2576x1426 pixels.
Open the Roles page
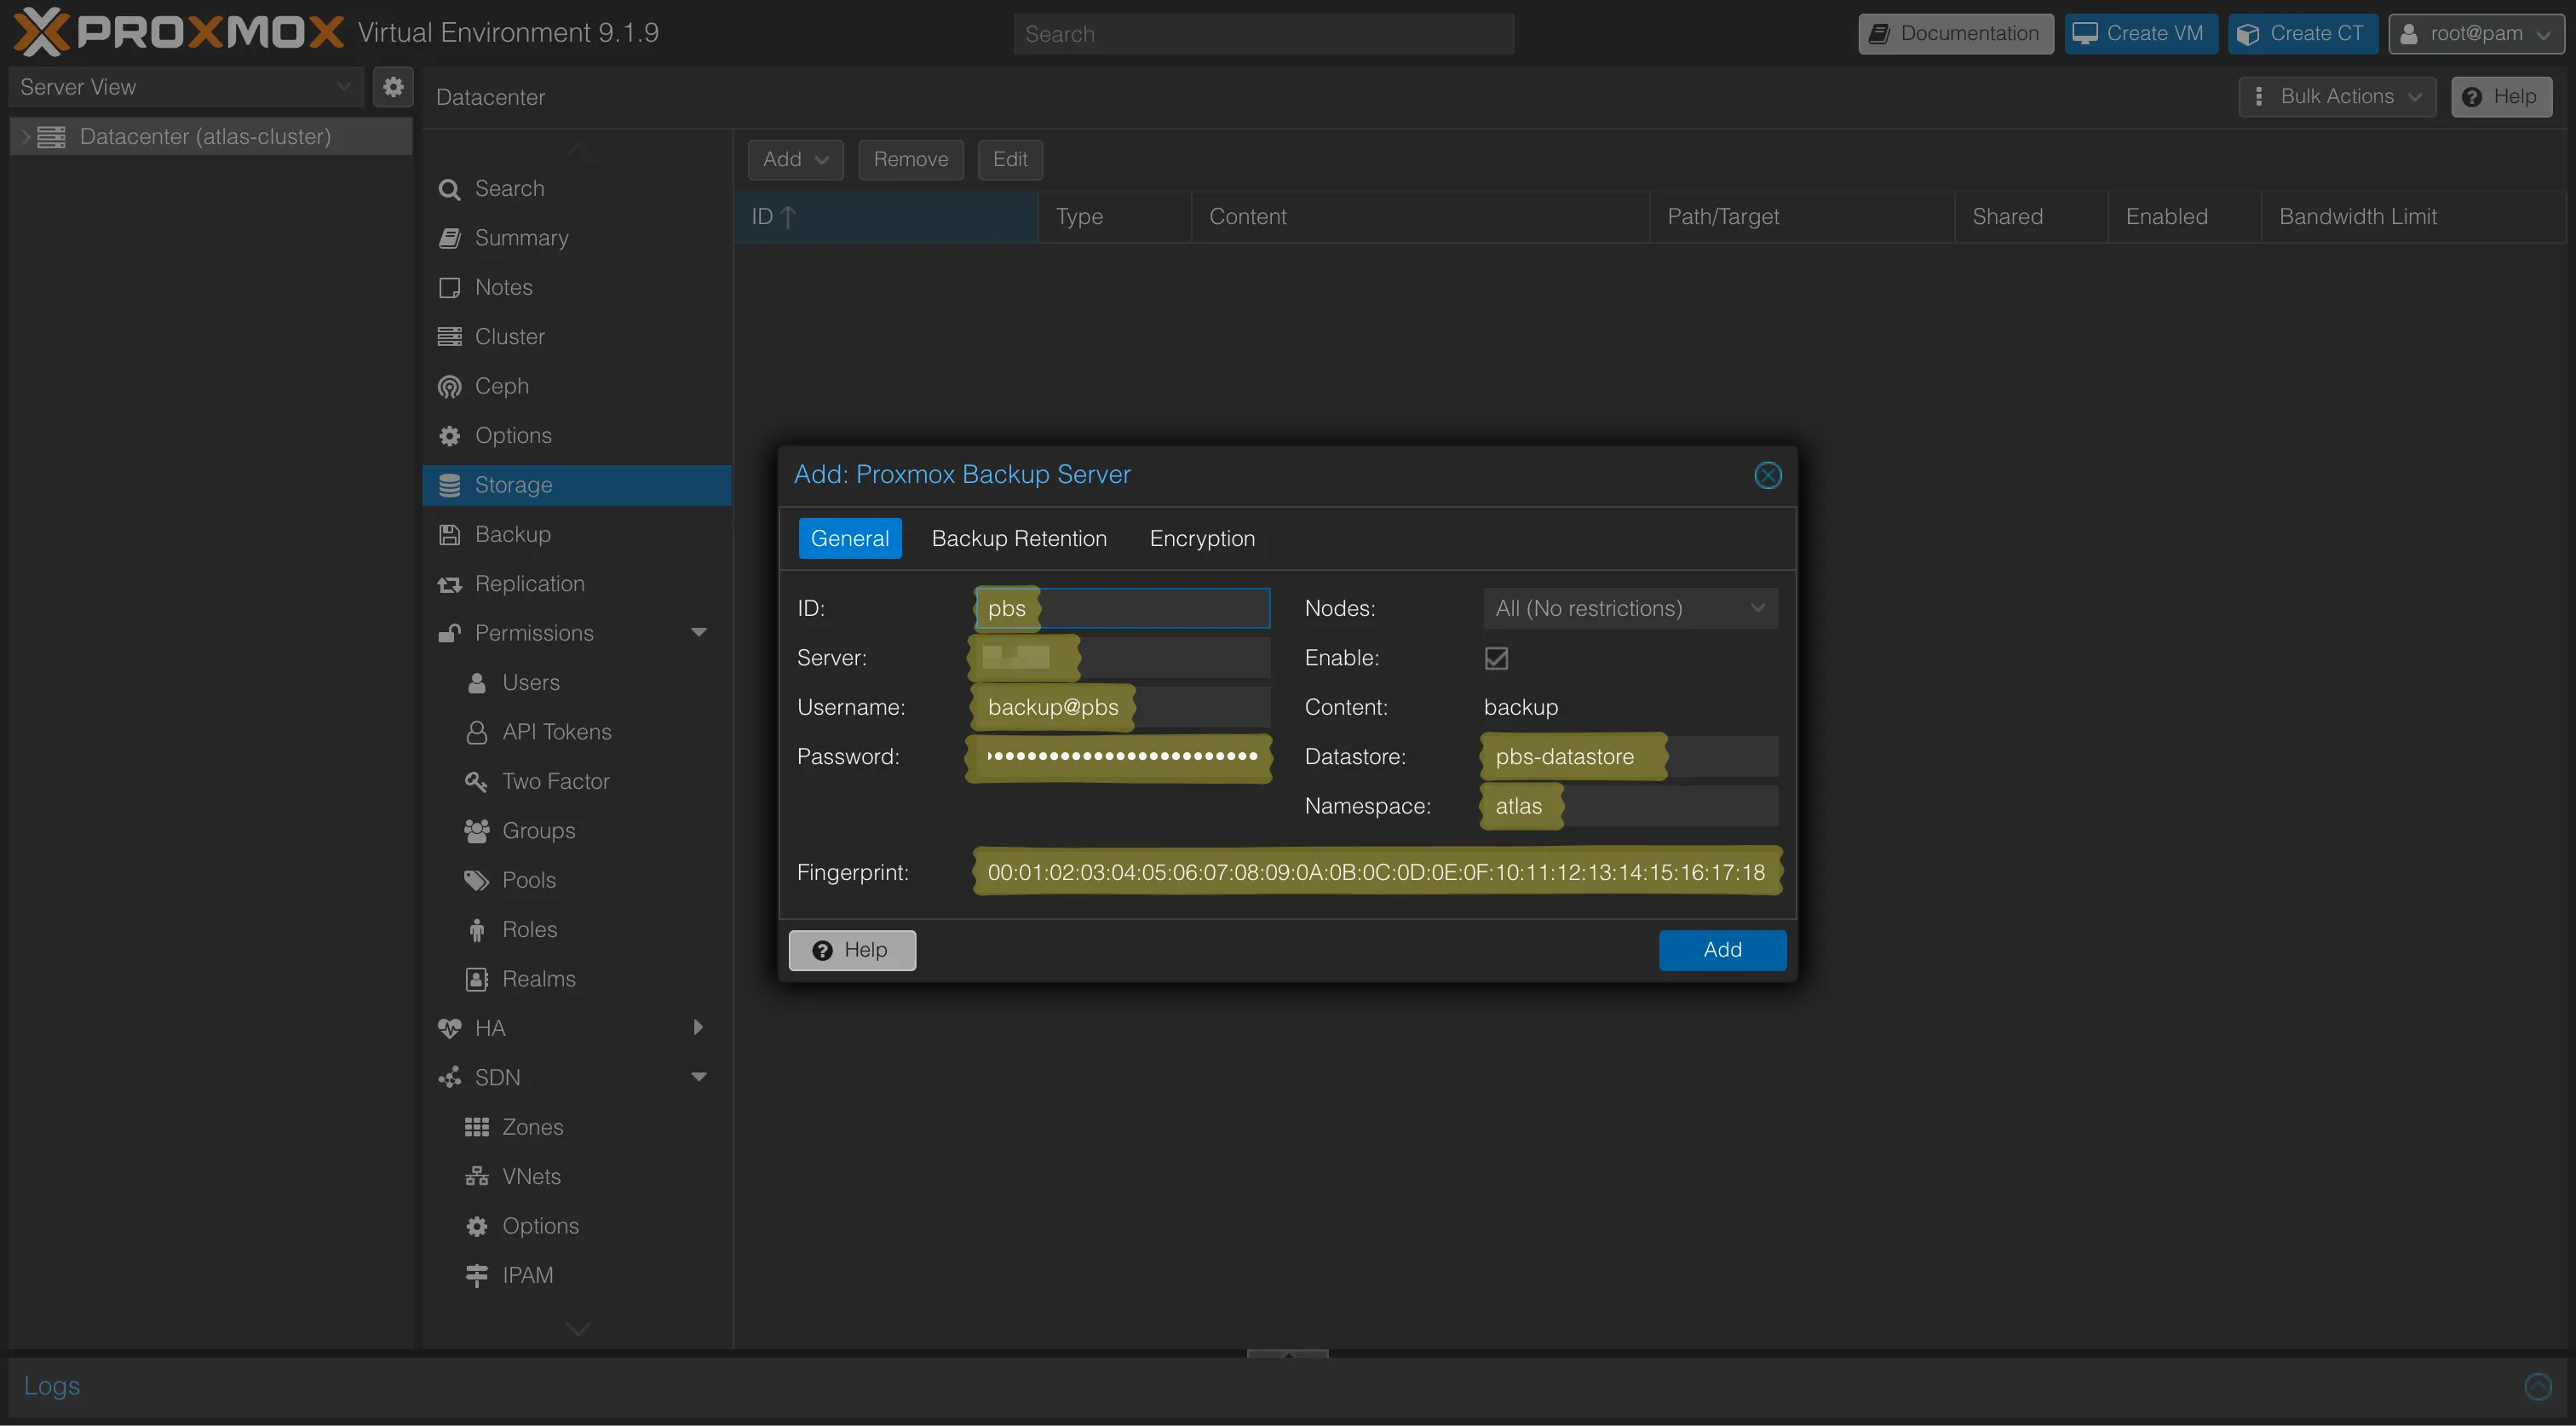[577, 930]
